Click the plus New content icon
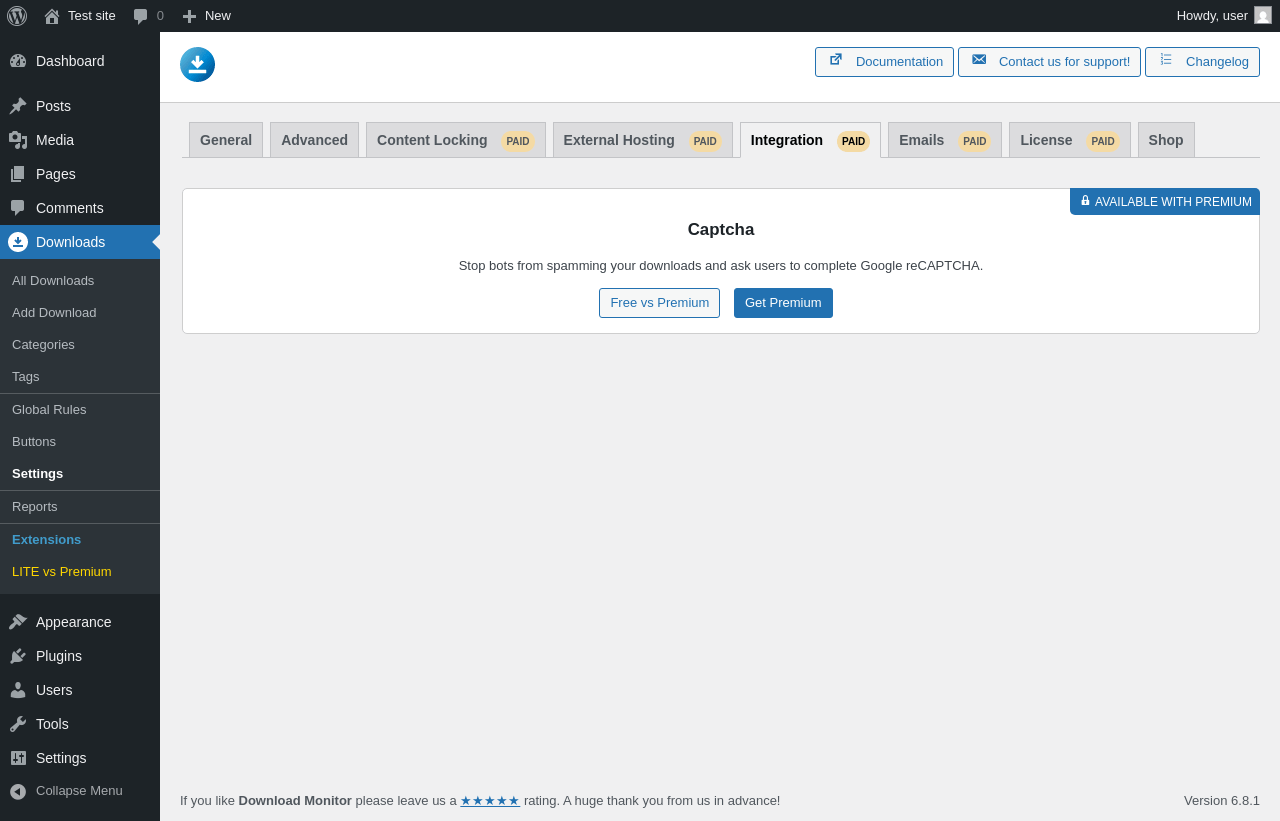Viewport: 1280px width, 821px height. (x=189, y=16)
